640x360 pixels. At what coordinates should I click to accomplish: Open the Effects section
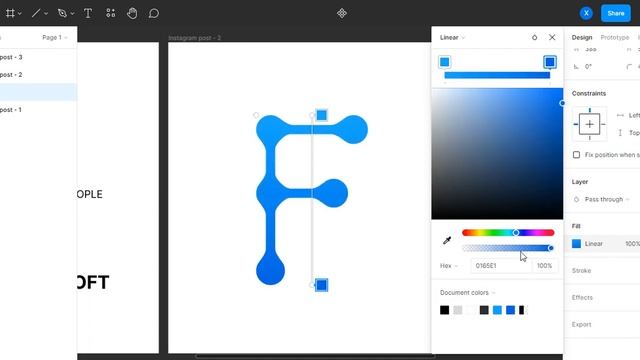click(x=582, y=298)
